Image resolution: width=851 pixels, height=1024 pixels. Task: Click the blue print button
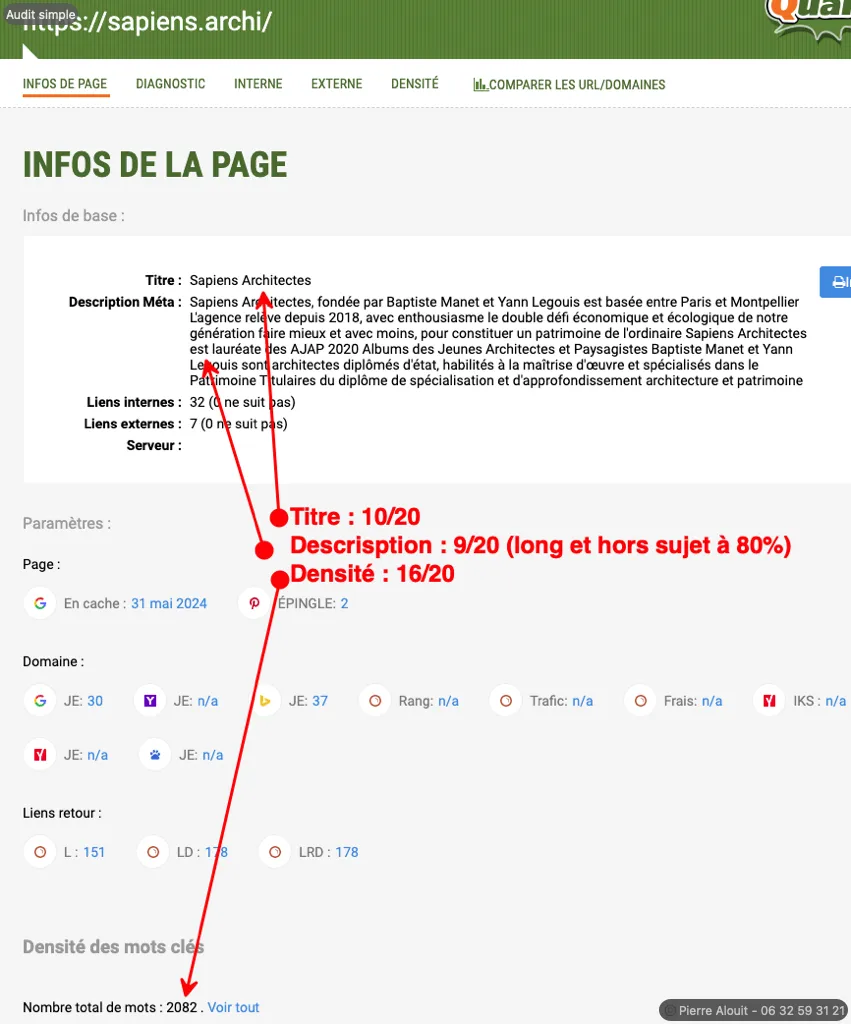pyautogui.click(x=836, y=282)
